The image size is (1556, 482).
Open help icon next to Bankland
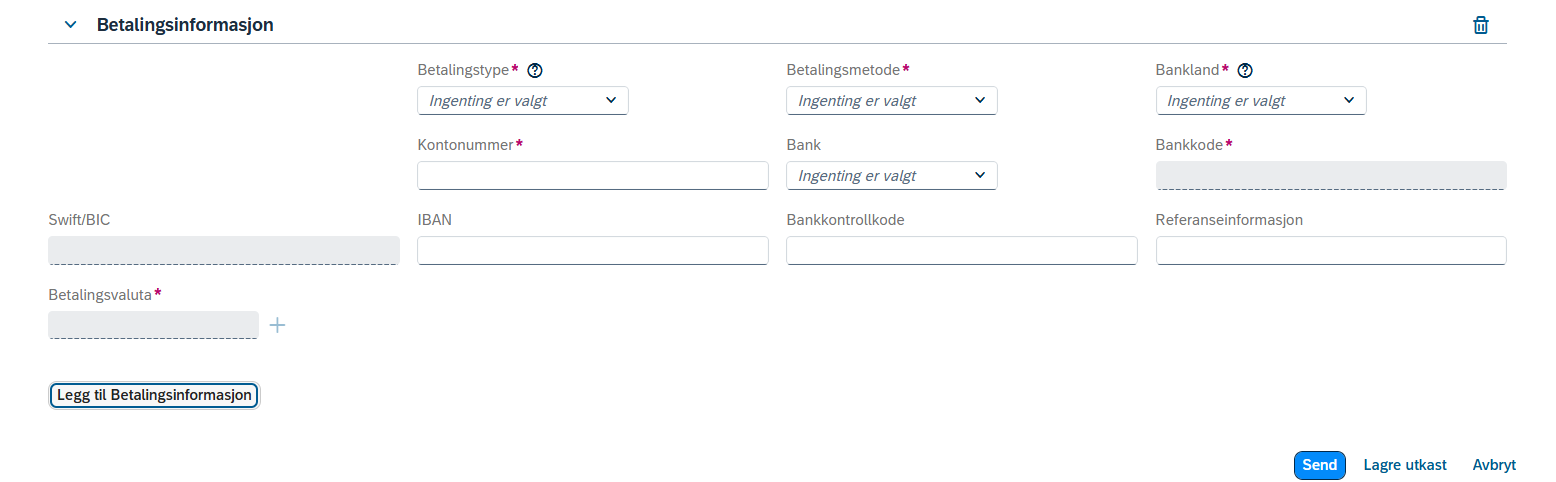(1245, 70)
